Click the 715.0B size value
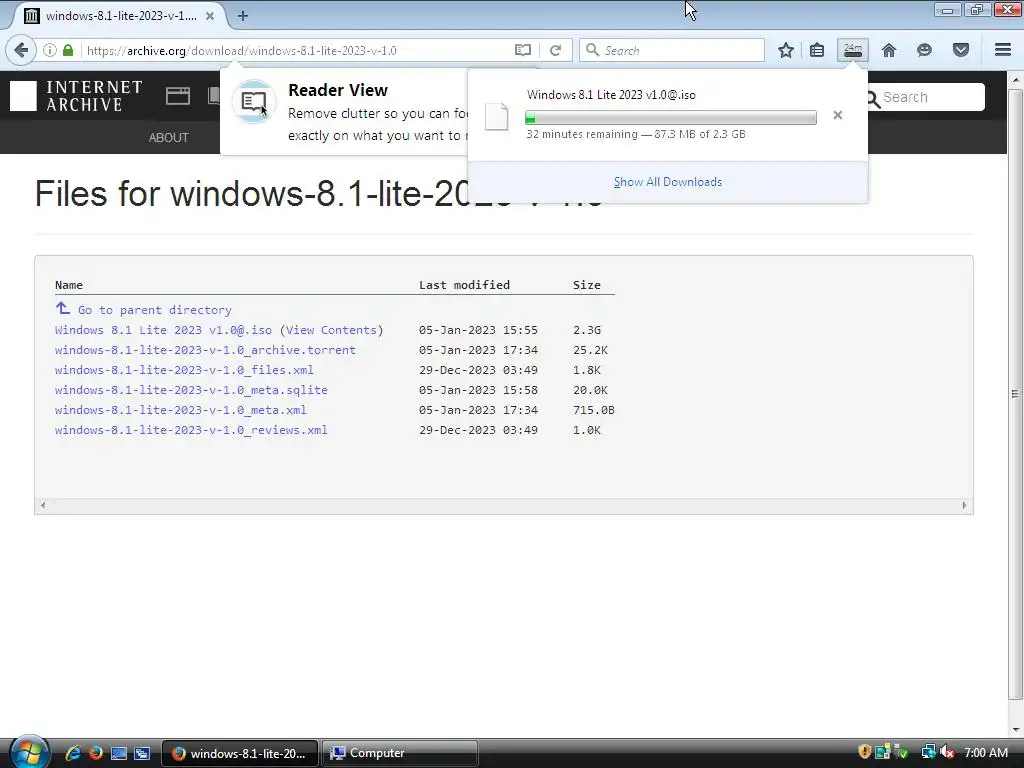 [x=594, y=410]
